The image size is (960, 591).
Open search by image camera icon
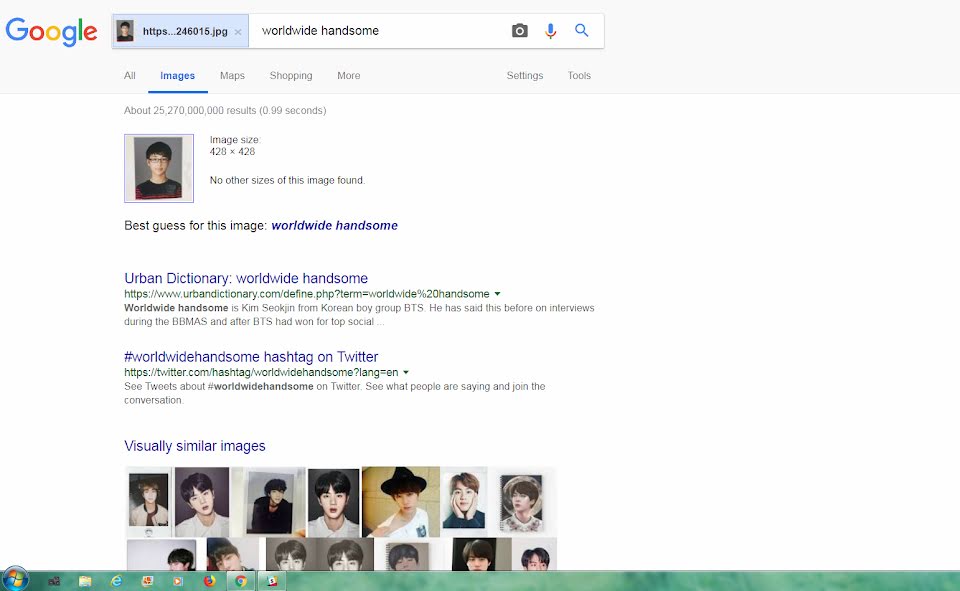coord(519,31)
